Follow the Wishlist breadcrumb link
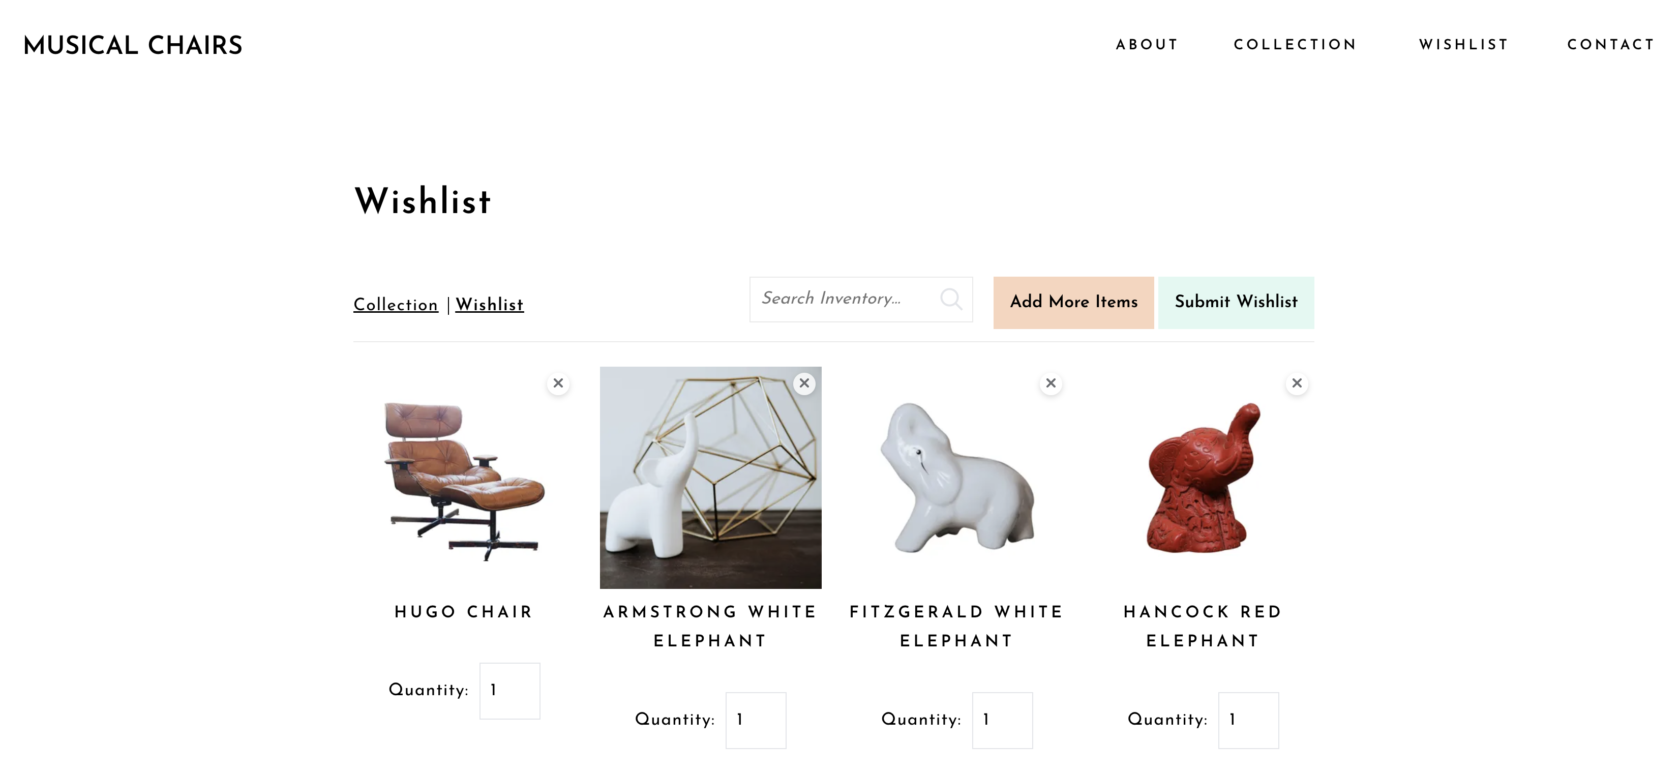This screenshot has height=773, width=1680. click(x=489, y=305)
